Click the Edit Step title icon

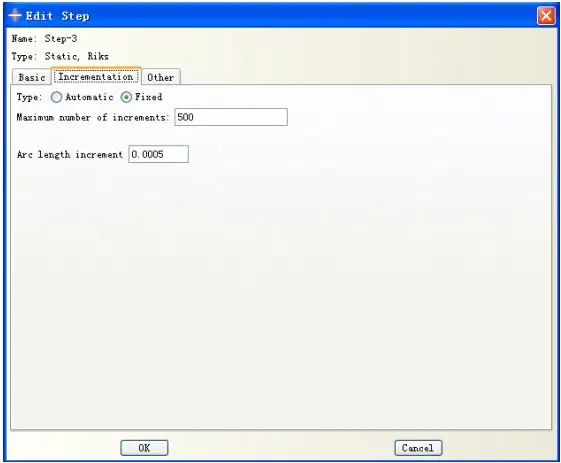point(15,15)
